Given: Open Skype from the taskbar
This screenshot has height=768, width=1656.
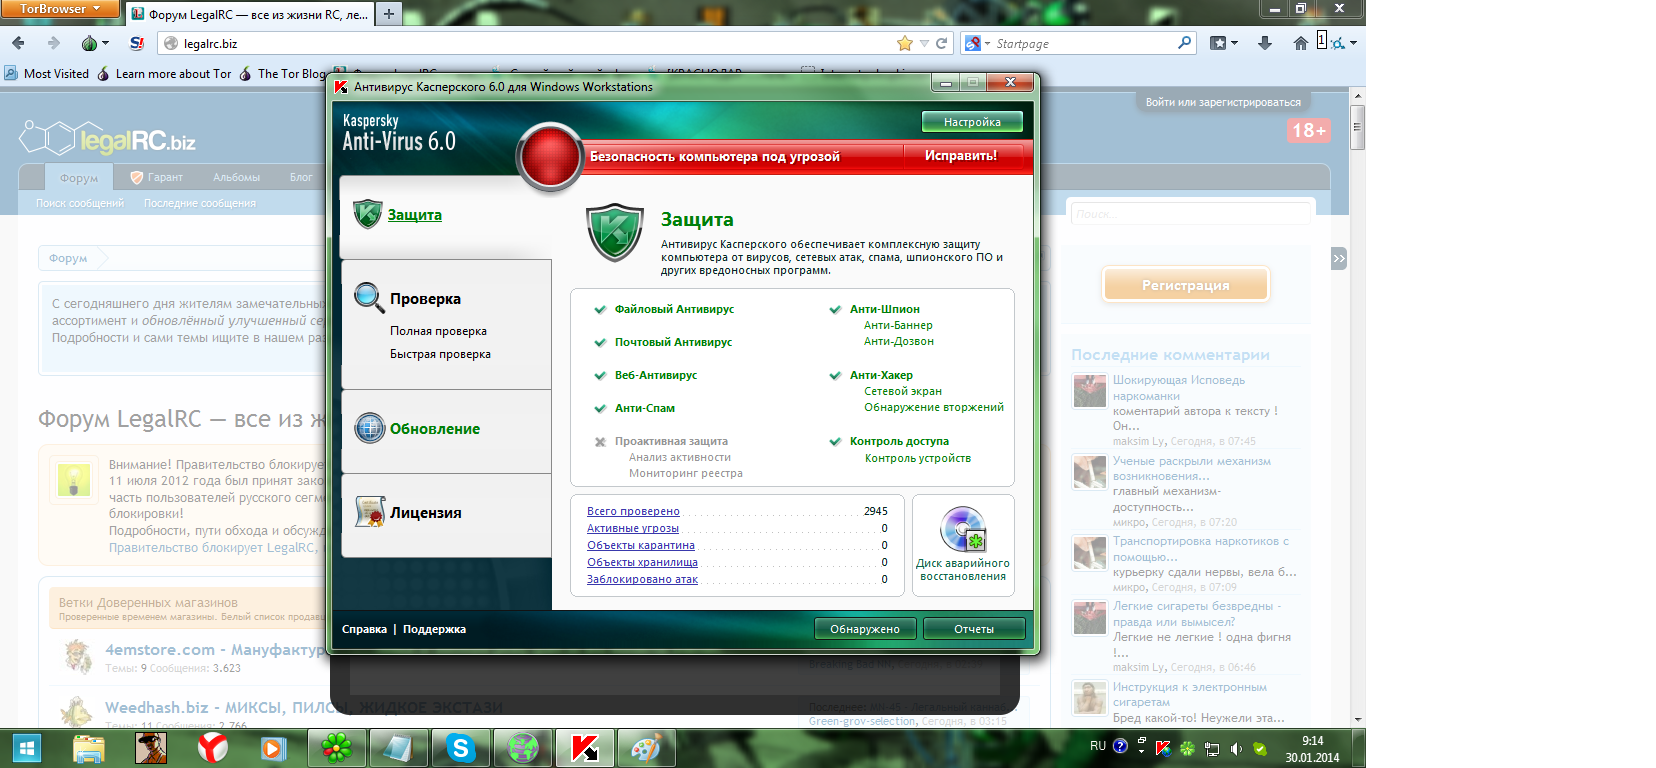Looking at the screenshot, I should (x=461, y=748).
